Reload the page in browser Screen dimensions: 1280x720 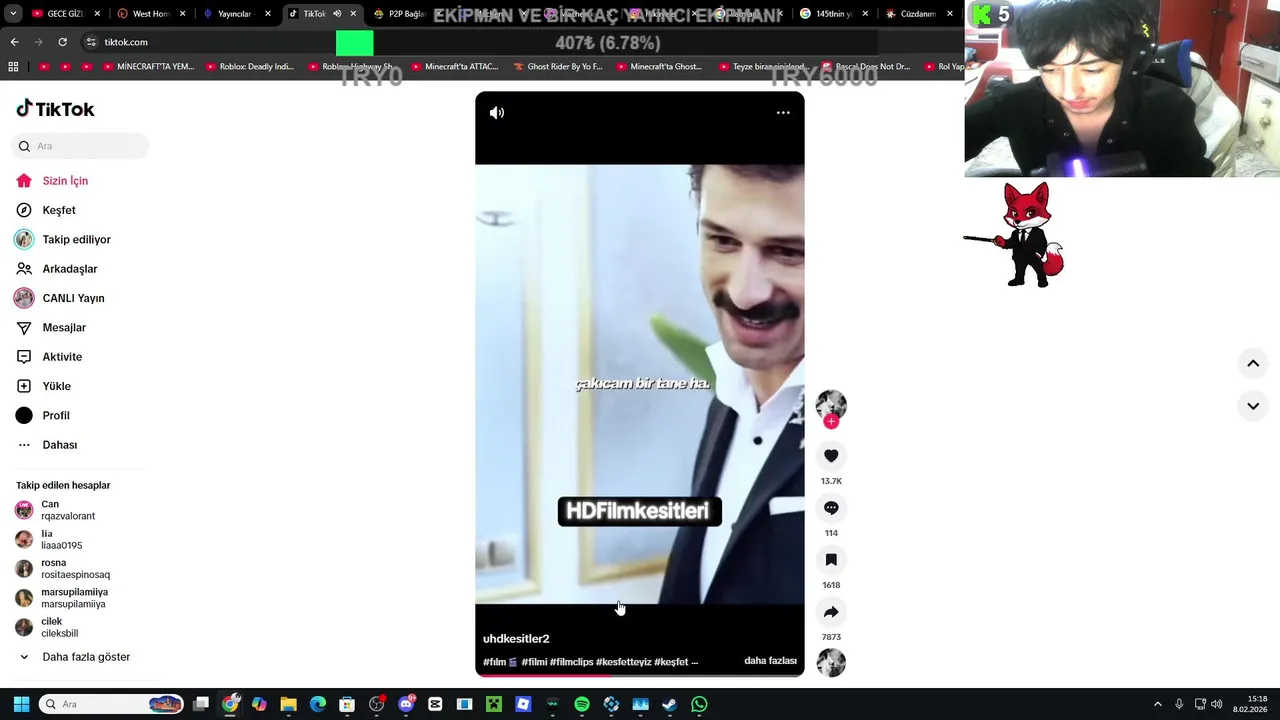[x=62, y=42]
